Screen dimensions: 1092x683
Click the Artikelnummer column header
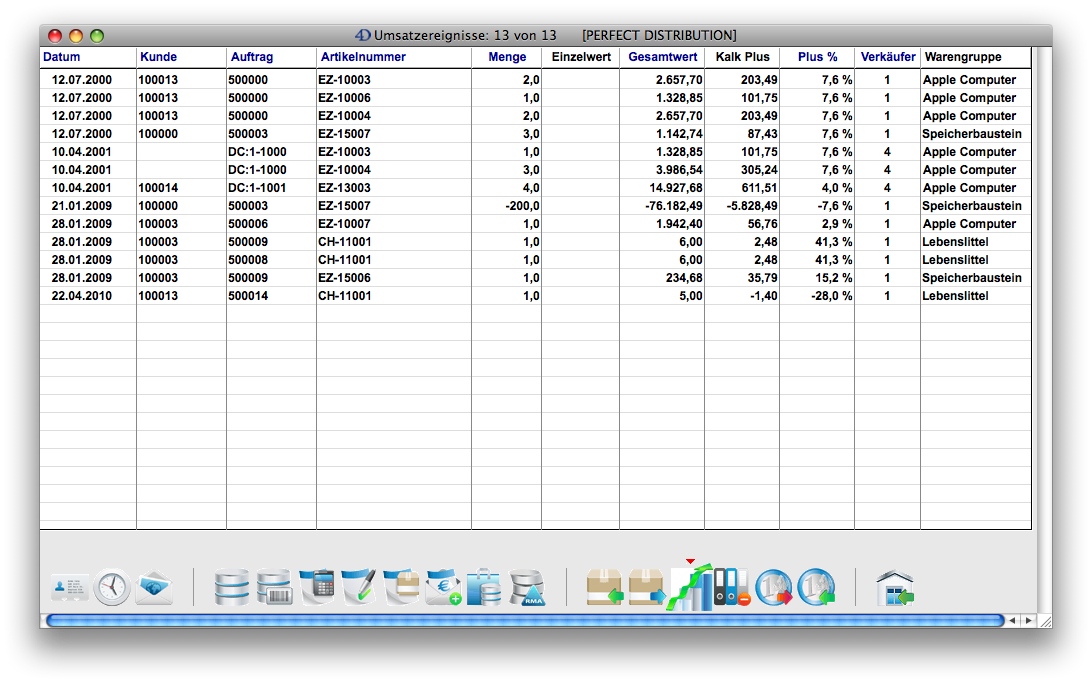(363, 57)
